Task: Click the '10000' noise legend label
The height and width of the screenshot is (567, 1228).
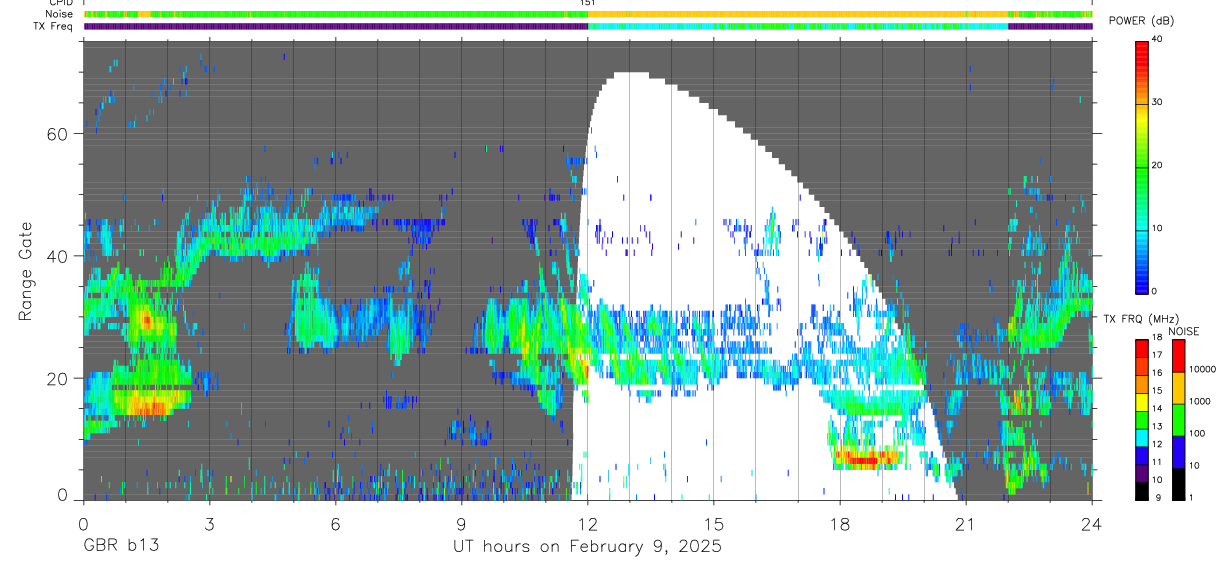Action: [1202, 370]
